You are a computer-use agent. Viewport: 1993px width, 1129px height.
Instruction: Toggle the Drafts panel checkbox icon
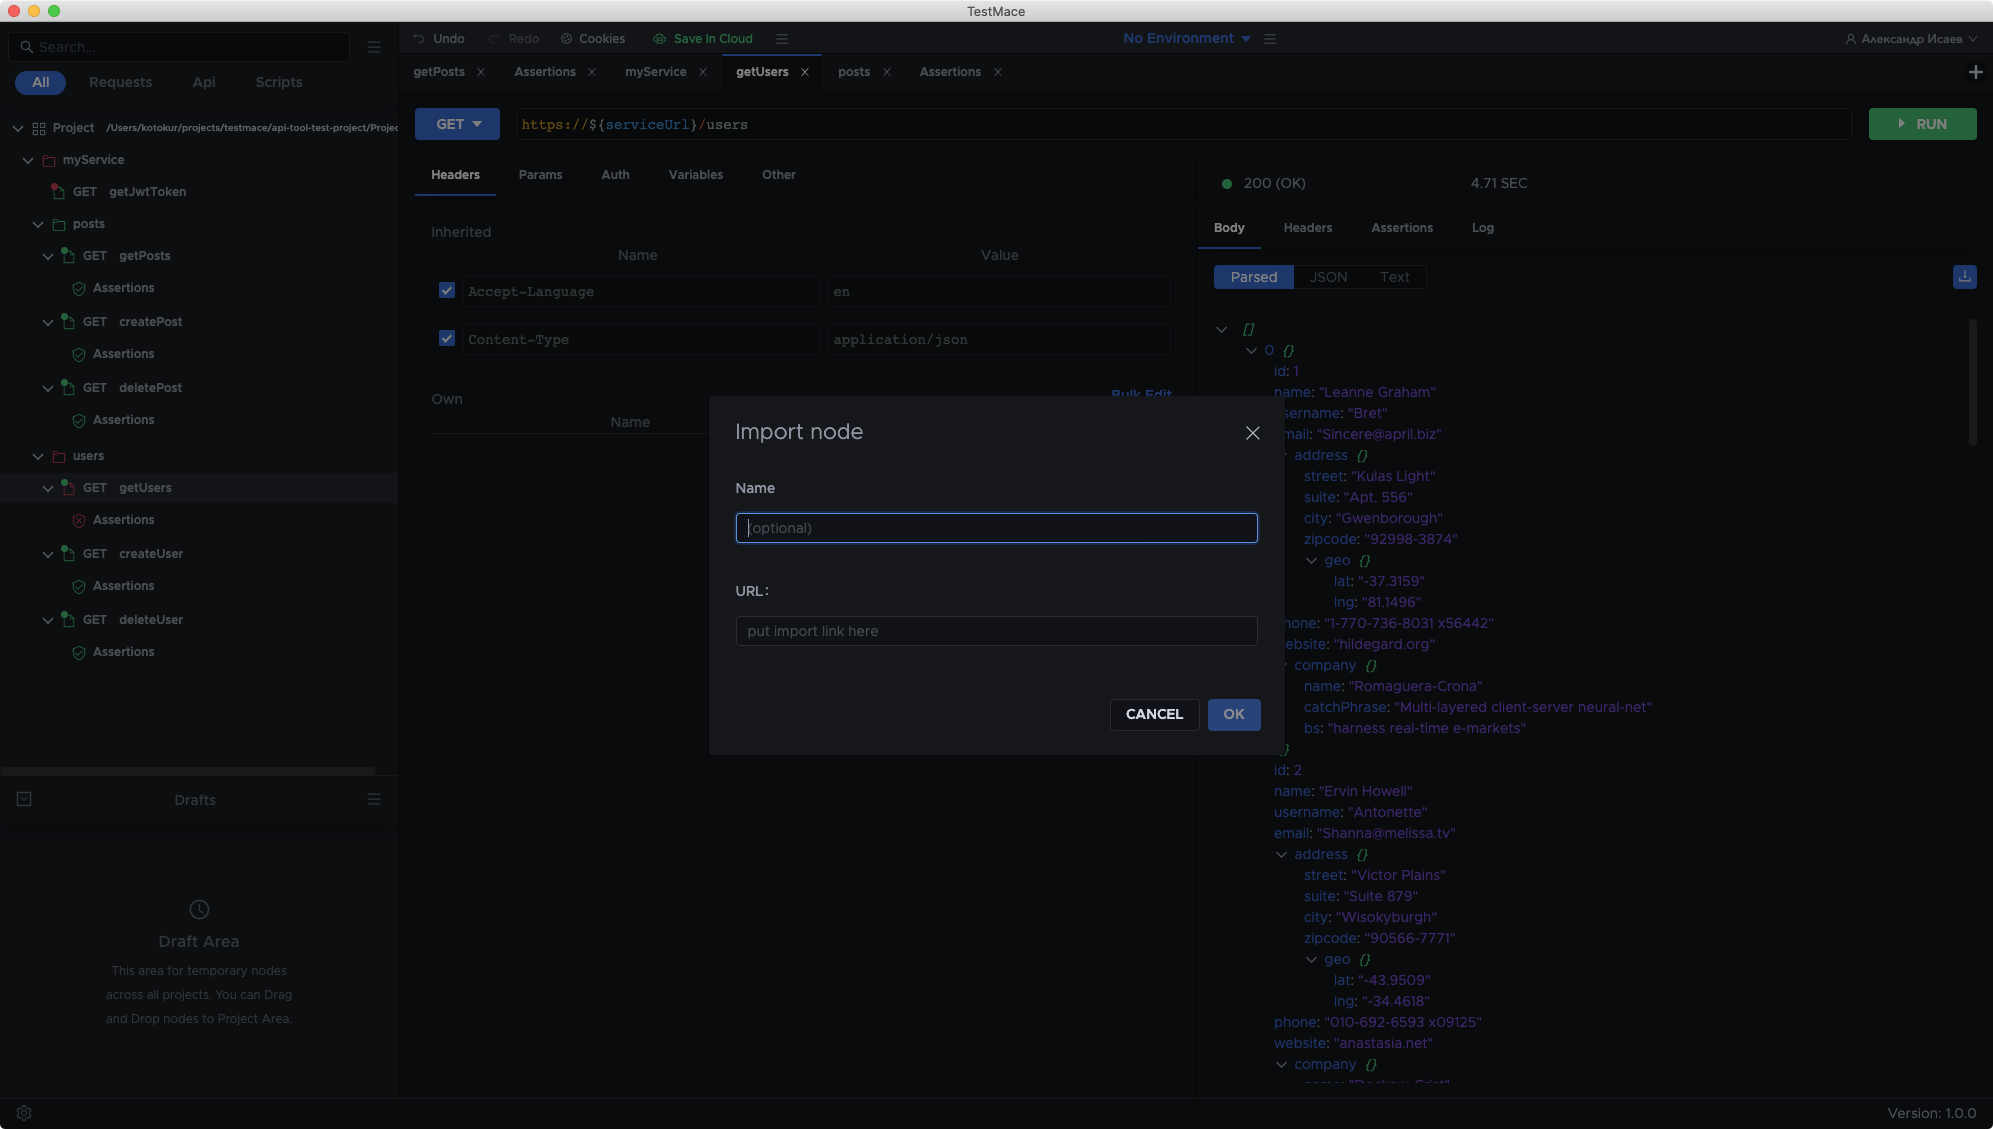[24, 799]
